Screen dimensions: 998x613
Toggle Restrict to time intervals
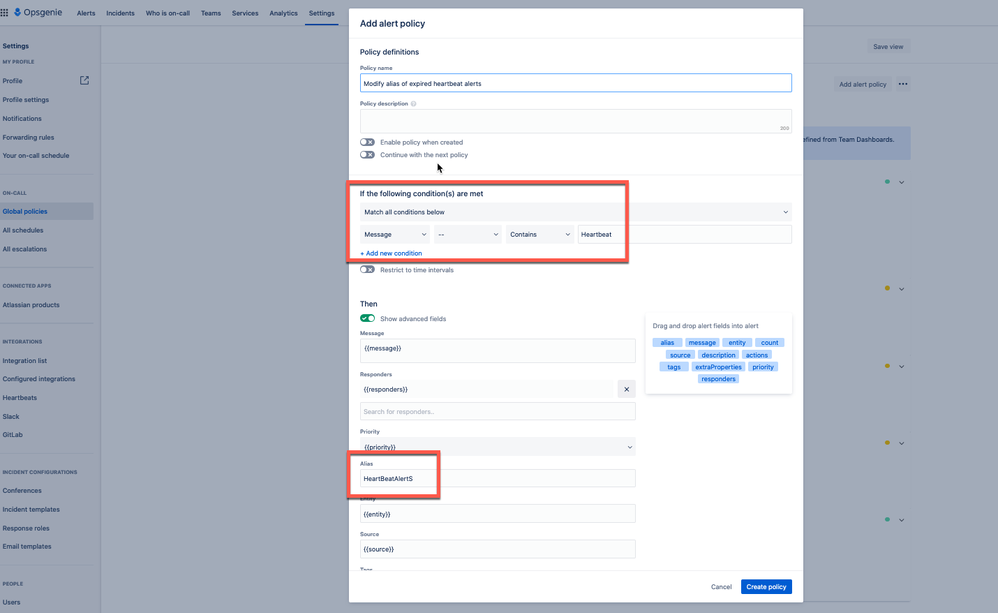(367, 269)
